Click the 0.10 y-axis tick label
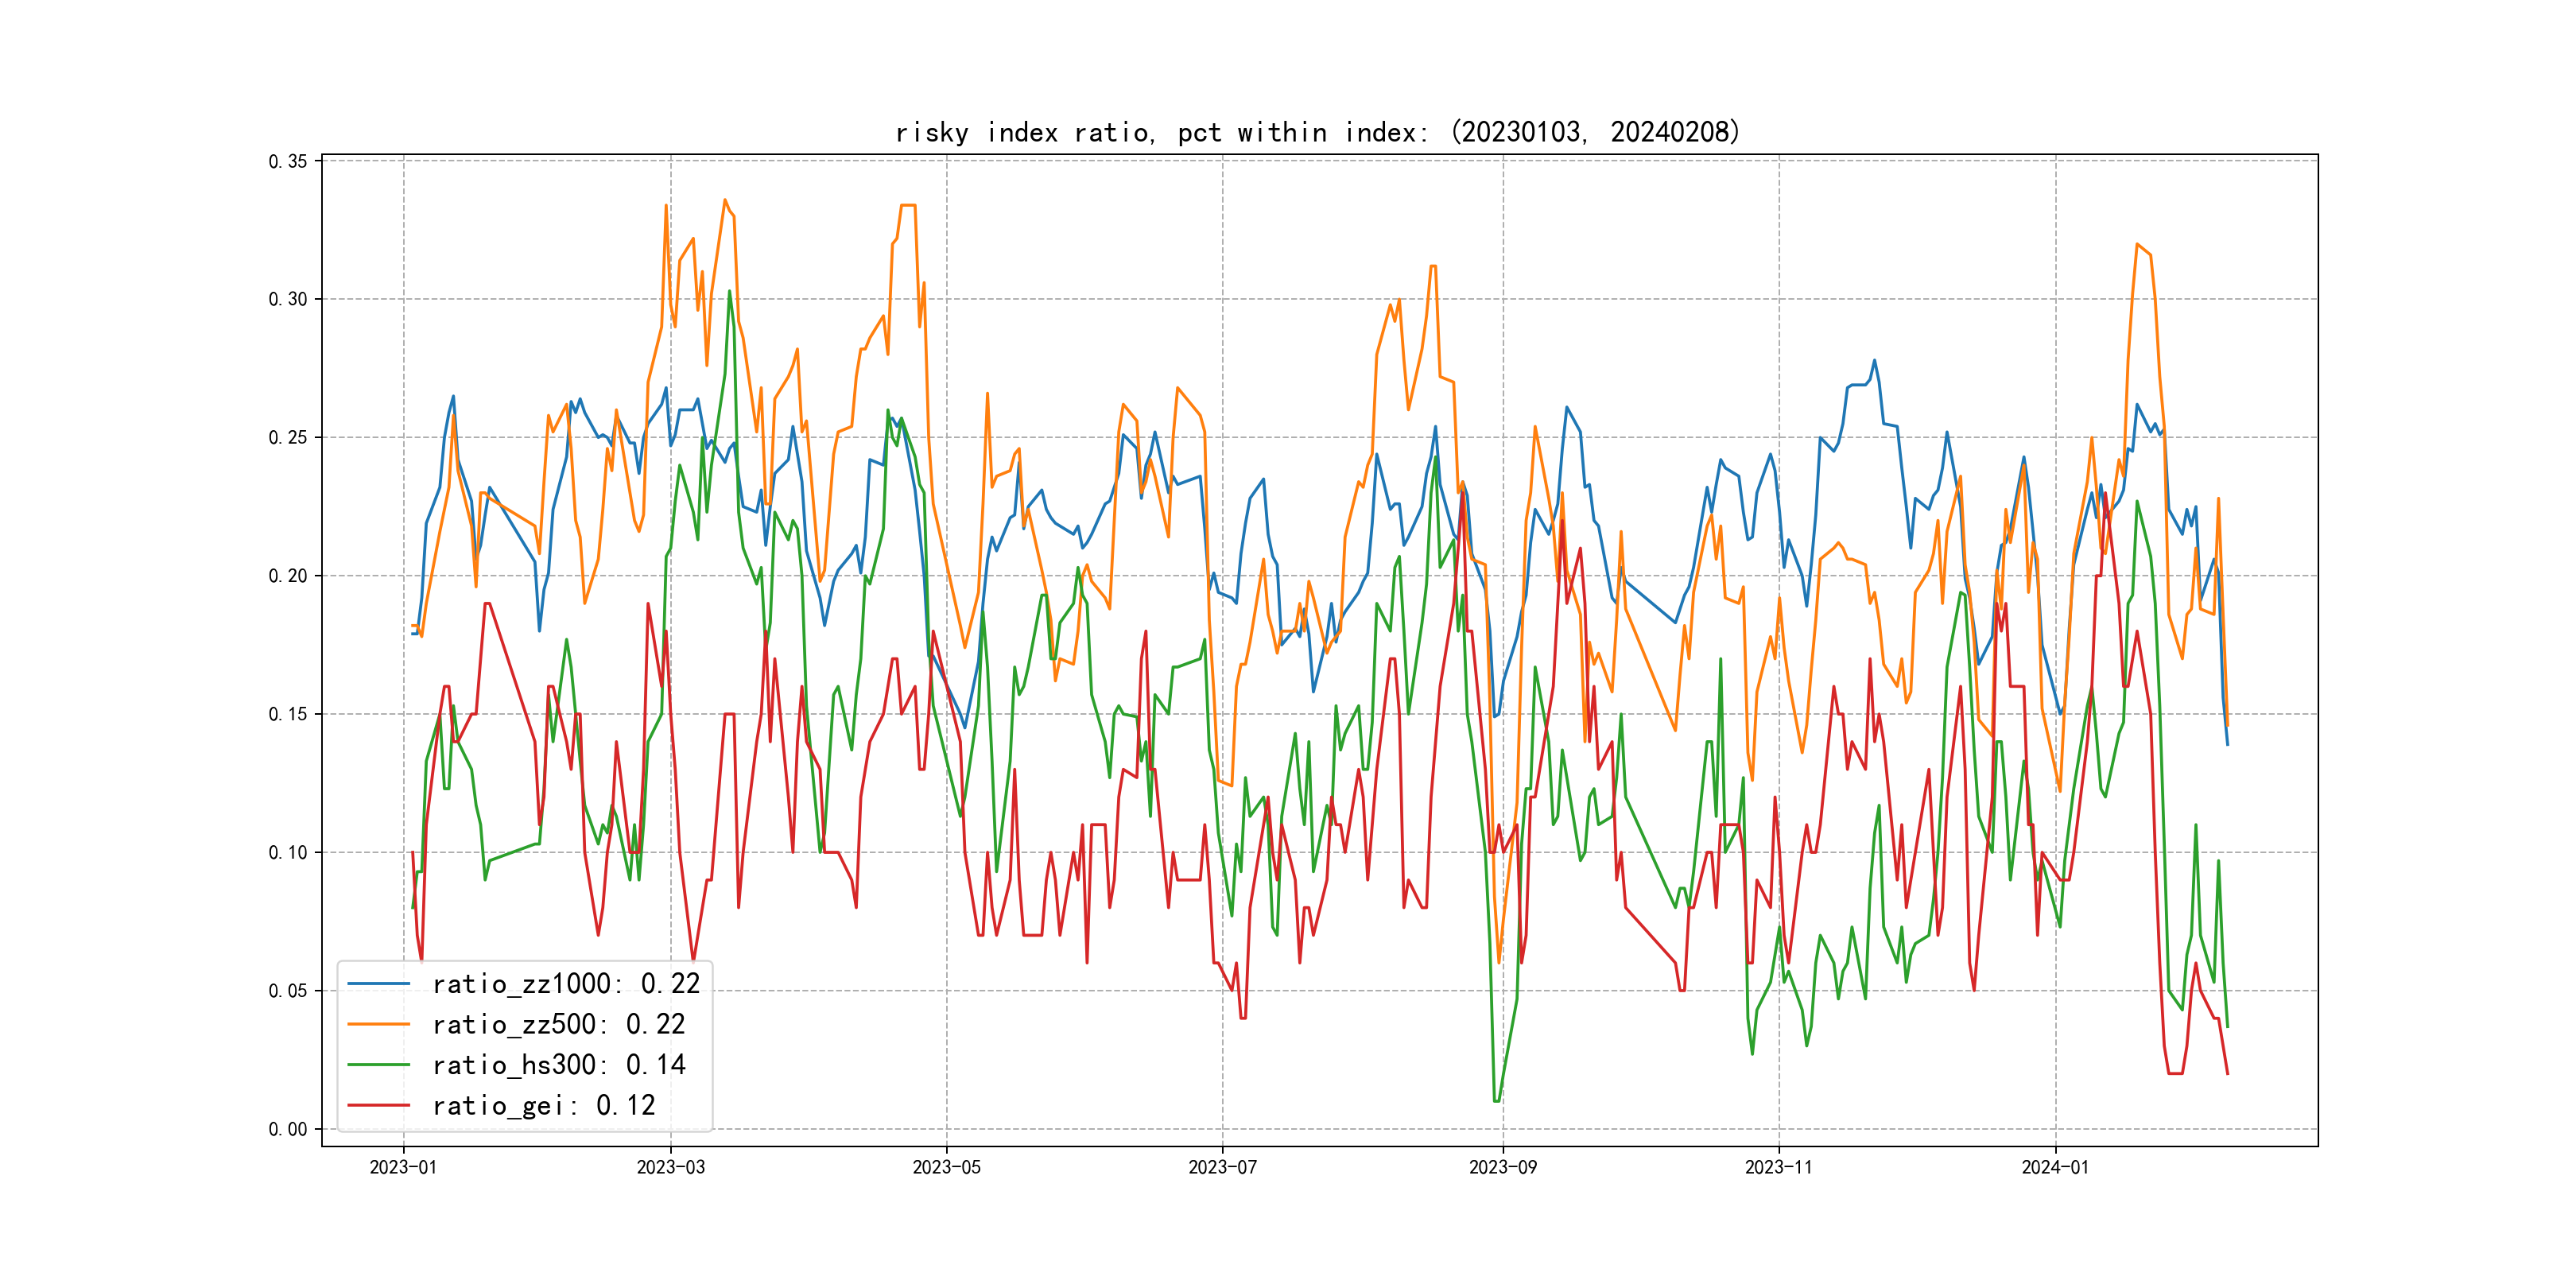 click(x=288, y=852)
